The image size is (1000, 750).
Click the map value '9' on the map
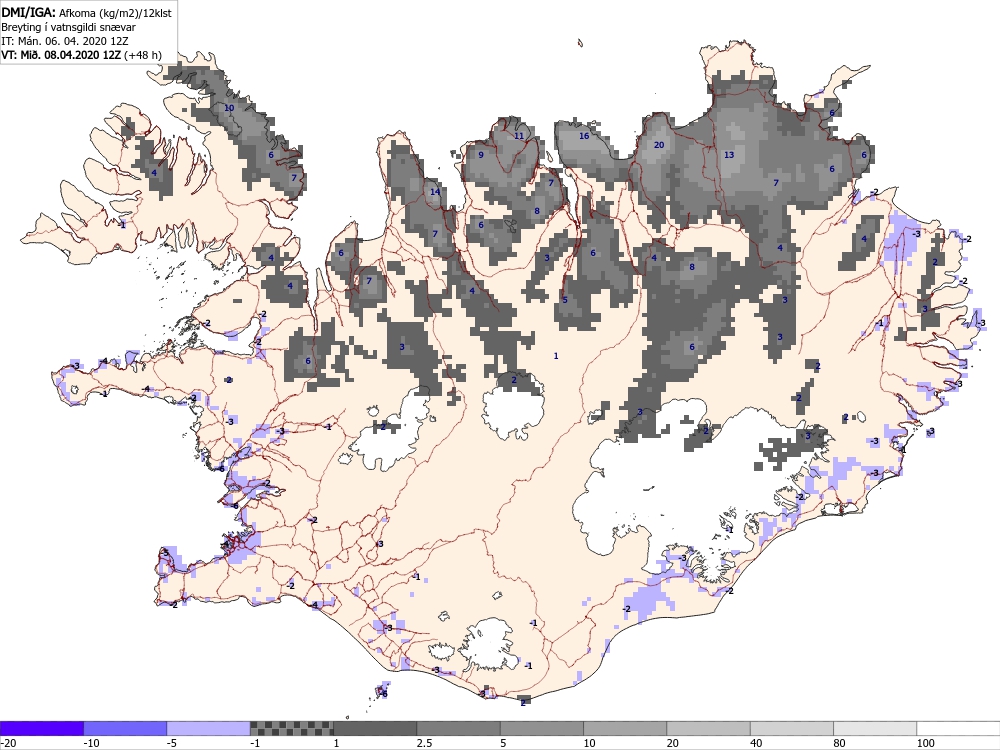[x=481, y=154]
